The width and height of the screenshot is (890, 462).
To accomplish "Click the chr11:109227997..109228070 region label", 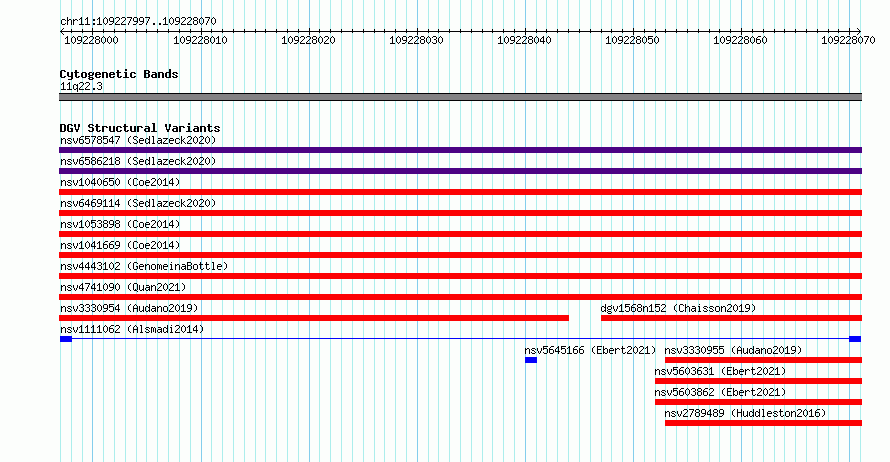I will (138, 21).
